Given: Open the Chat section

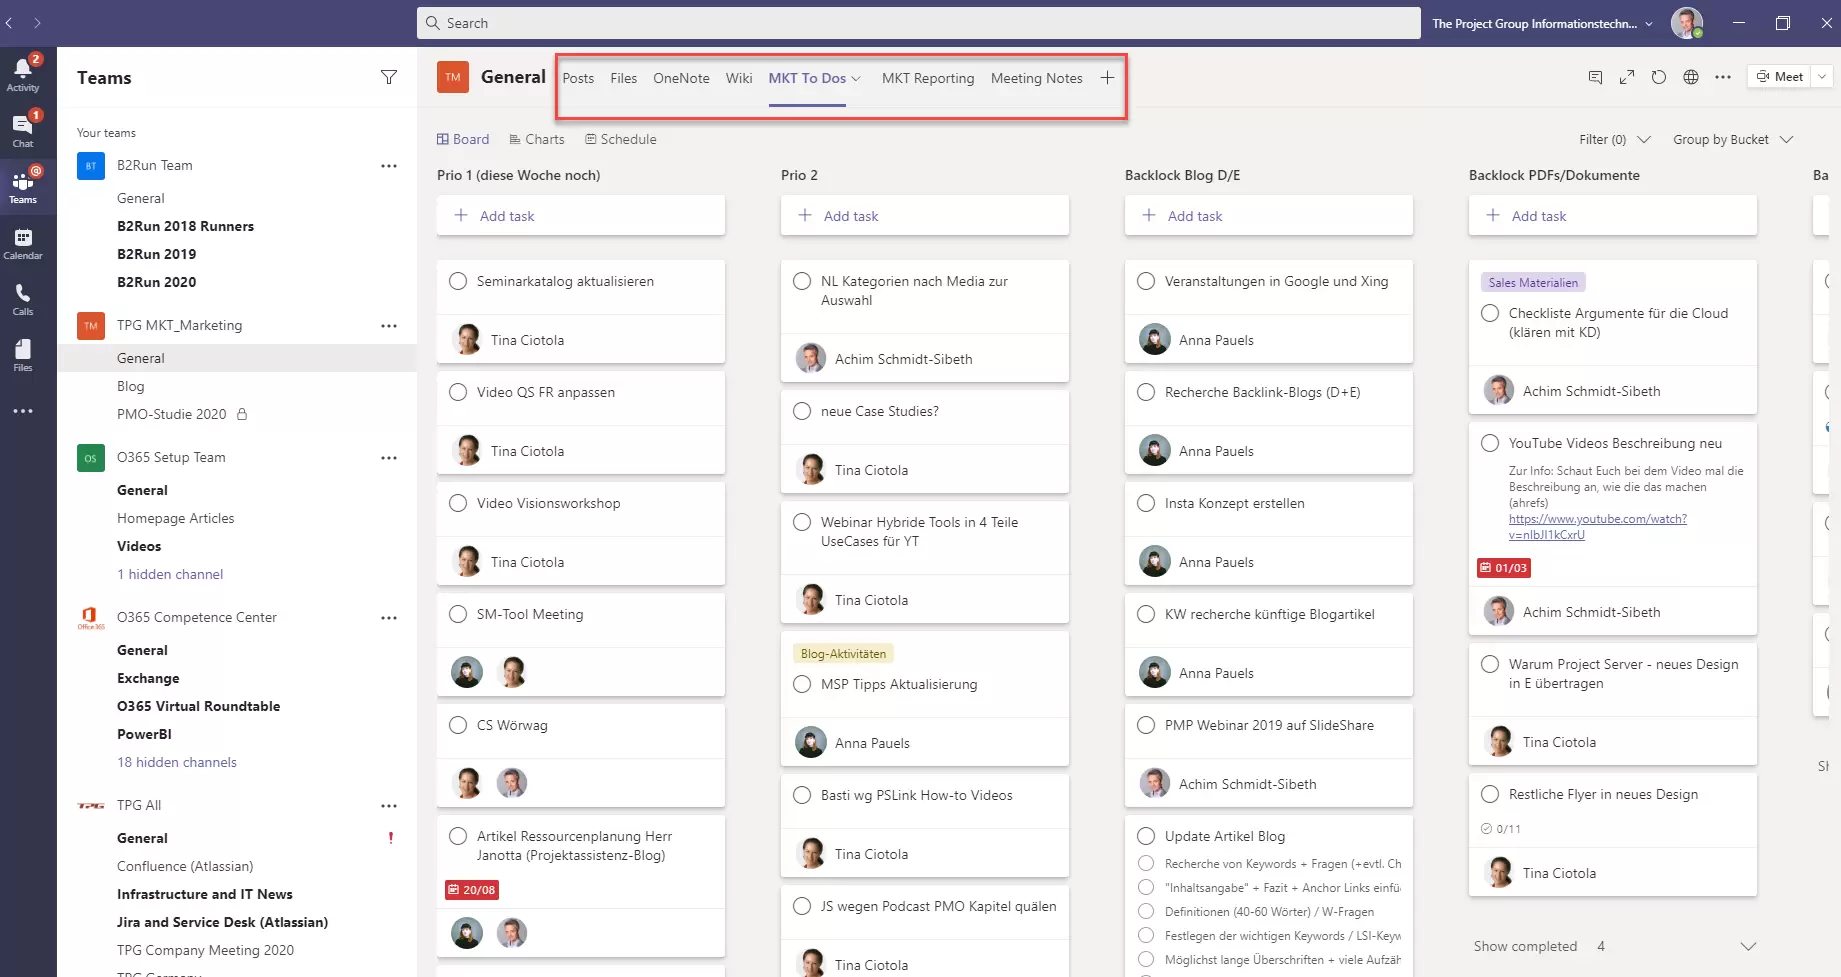Looking at the screenshot, I should point(23,130).
